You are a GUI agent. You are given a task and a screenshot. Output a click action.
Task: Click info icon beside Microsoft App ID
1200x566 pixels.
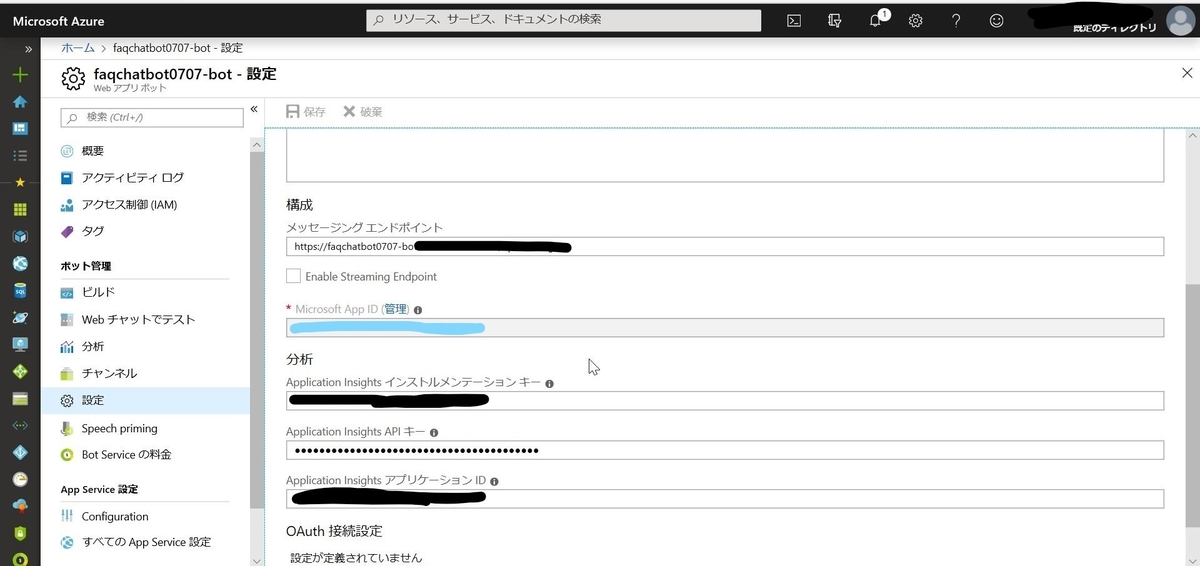pos(417,310)
